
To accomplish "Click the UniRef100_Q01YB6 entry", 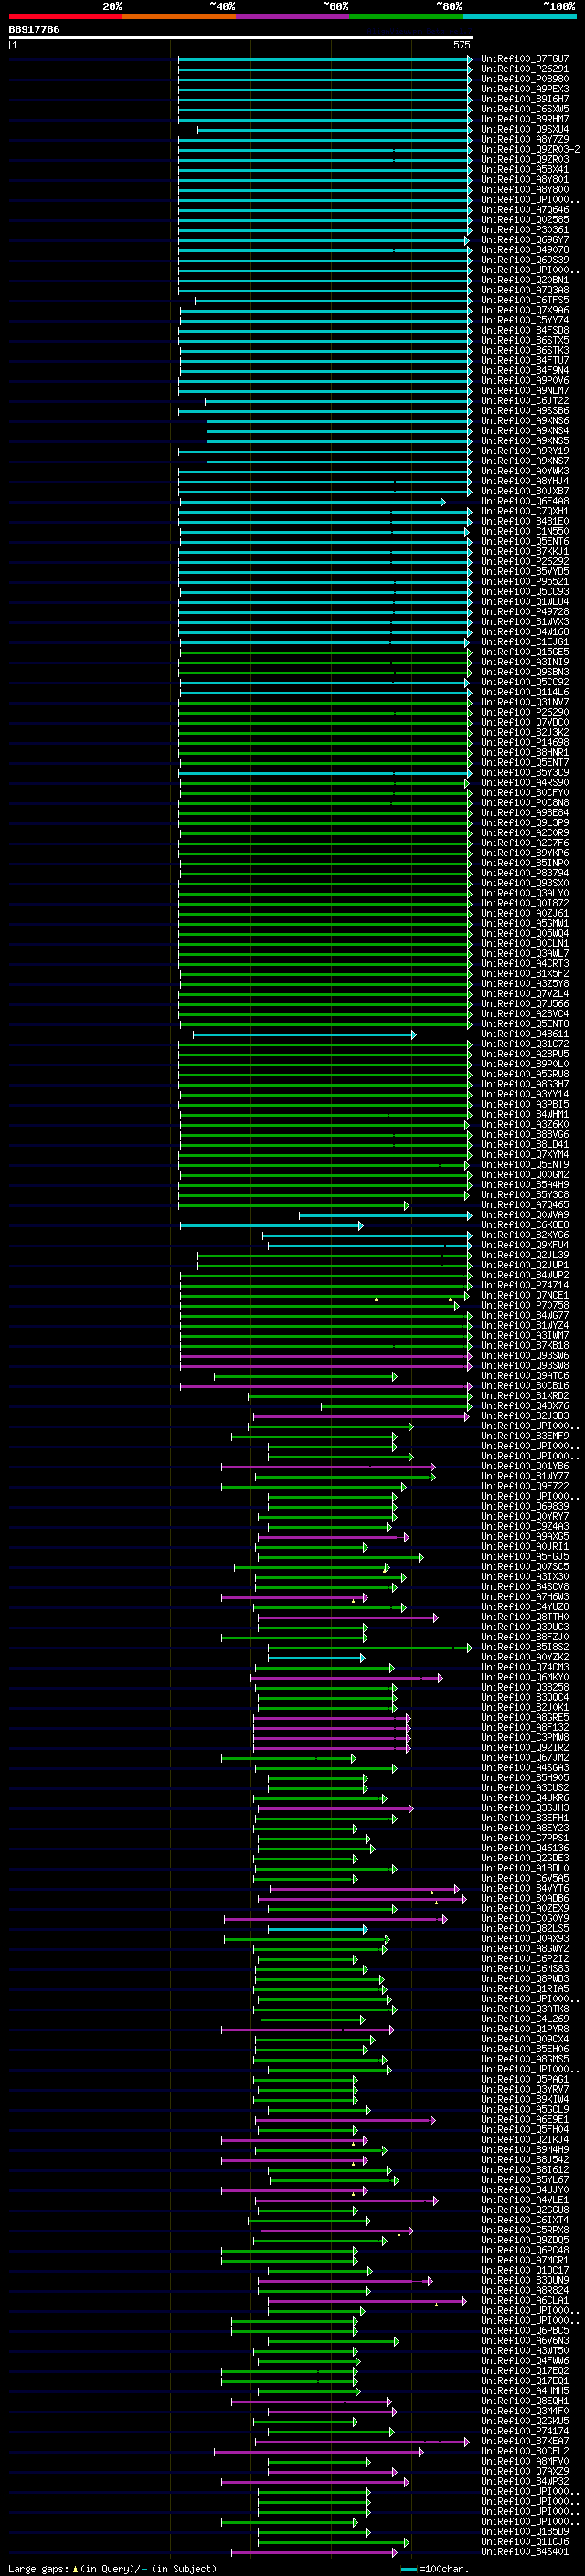I will (x=524, y=1466).
